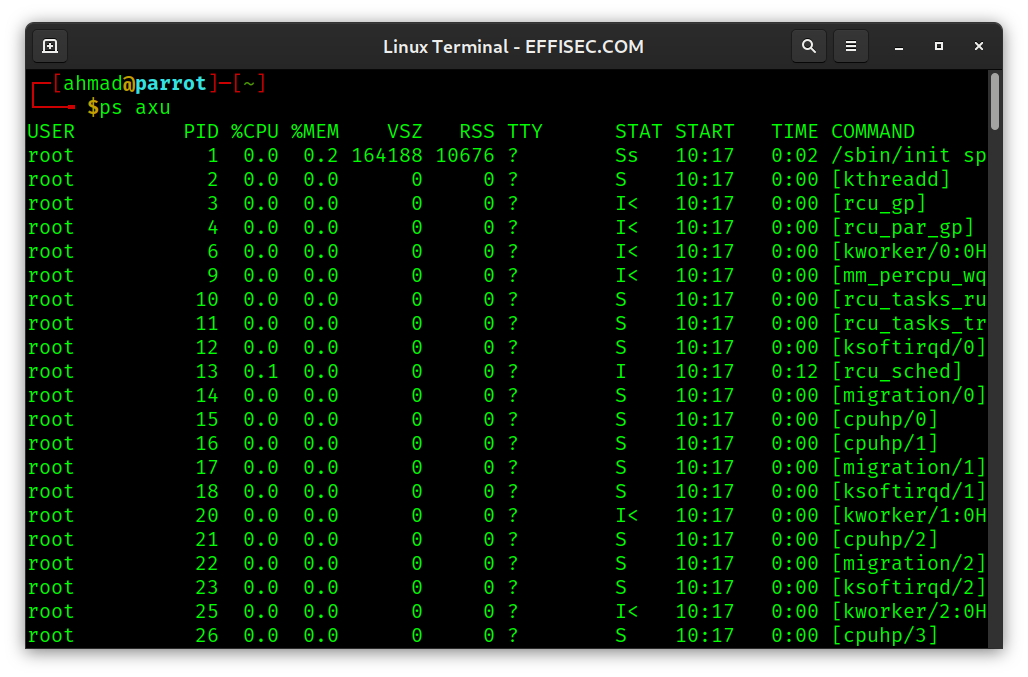Click the root user in the first row
Viewport: 1028px width, 677px height.
click(50, 155)
